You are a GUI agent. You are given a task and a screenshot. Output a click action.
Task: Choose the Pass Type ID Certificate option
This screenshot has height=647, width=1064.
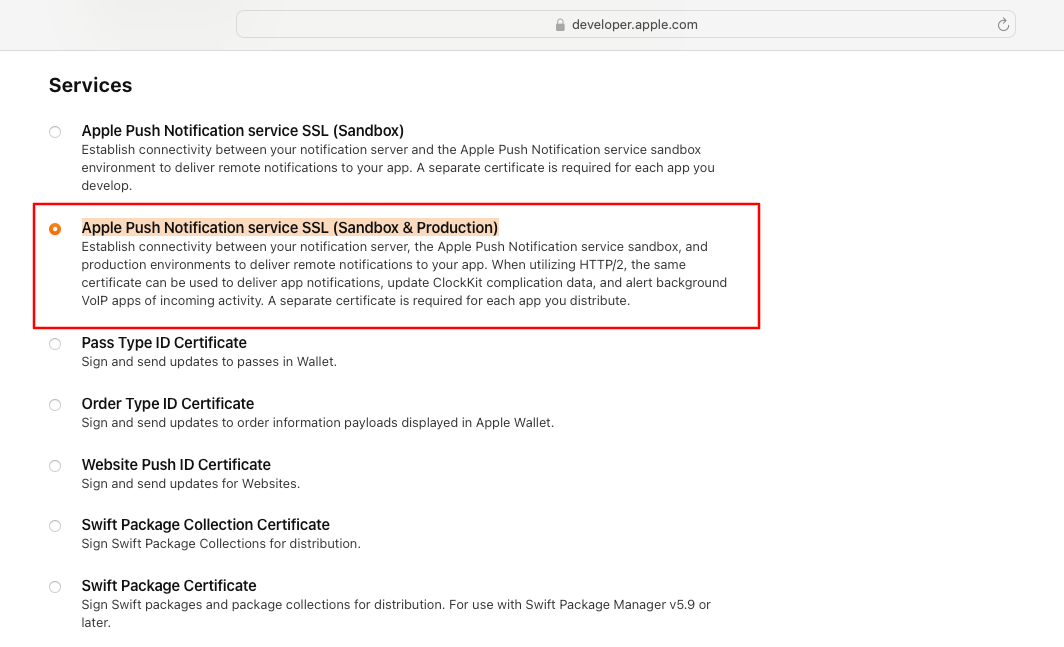55,344
